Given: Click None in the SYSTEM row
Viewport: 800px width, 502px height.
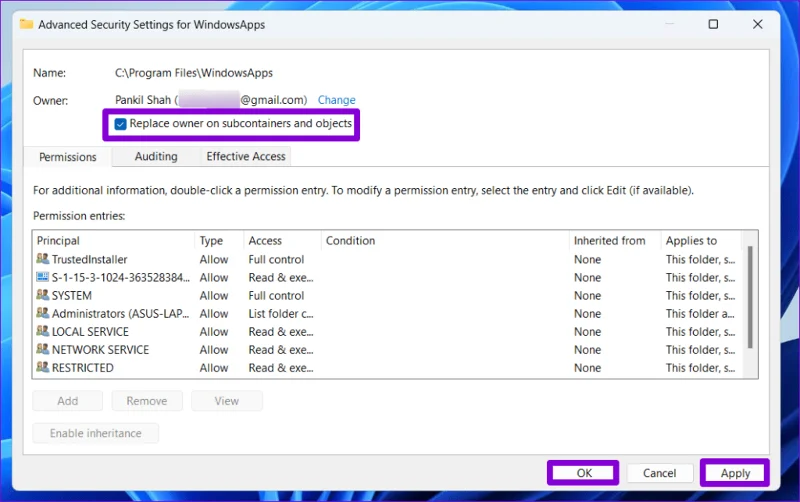Looking at the screenshot, I should (x=587, y=295).
